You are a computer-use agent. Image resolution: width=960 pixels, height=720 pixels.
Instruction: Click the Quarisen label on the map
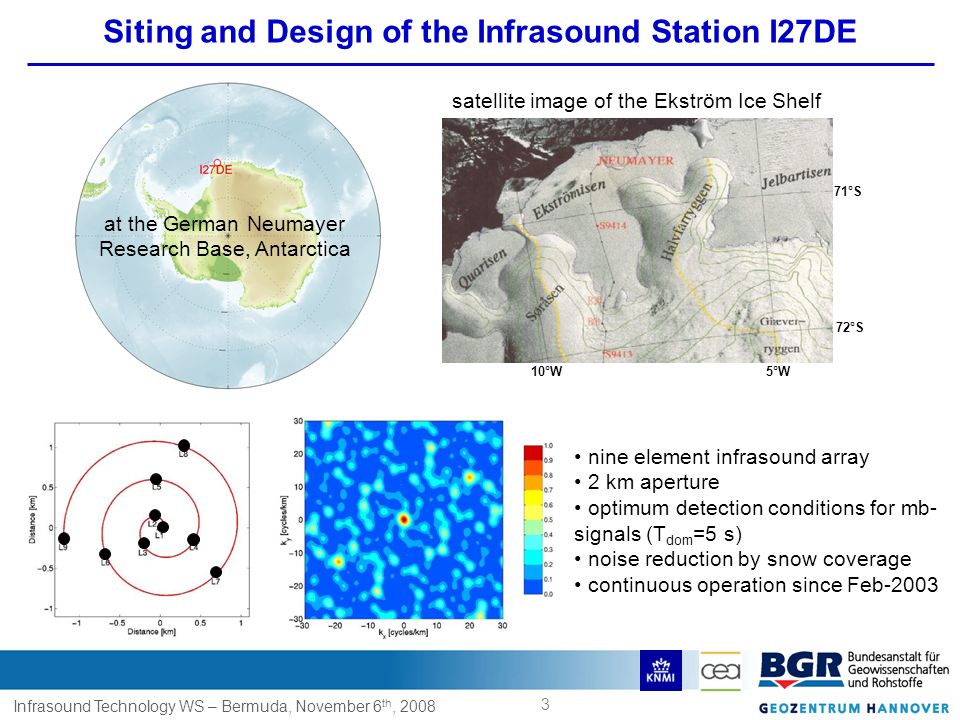tap(482, 268)
